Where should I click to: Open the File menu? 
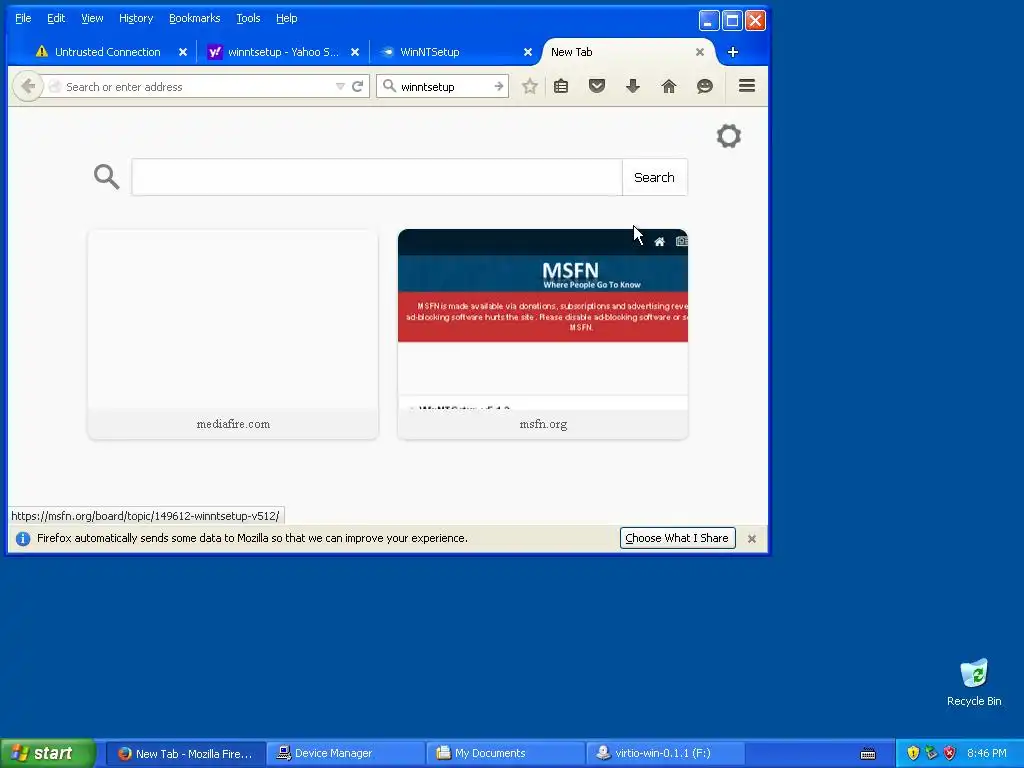point(23,18)
